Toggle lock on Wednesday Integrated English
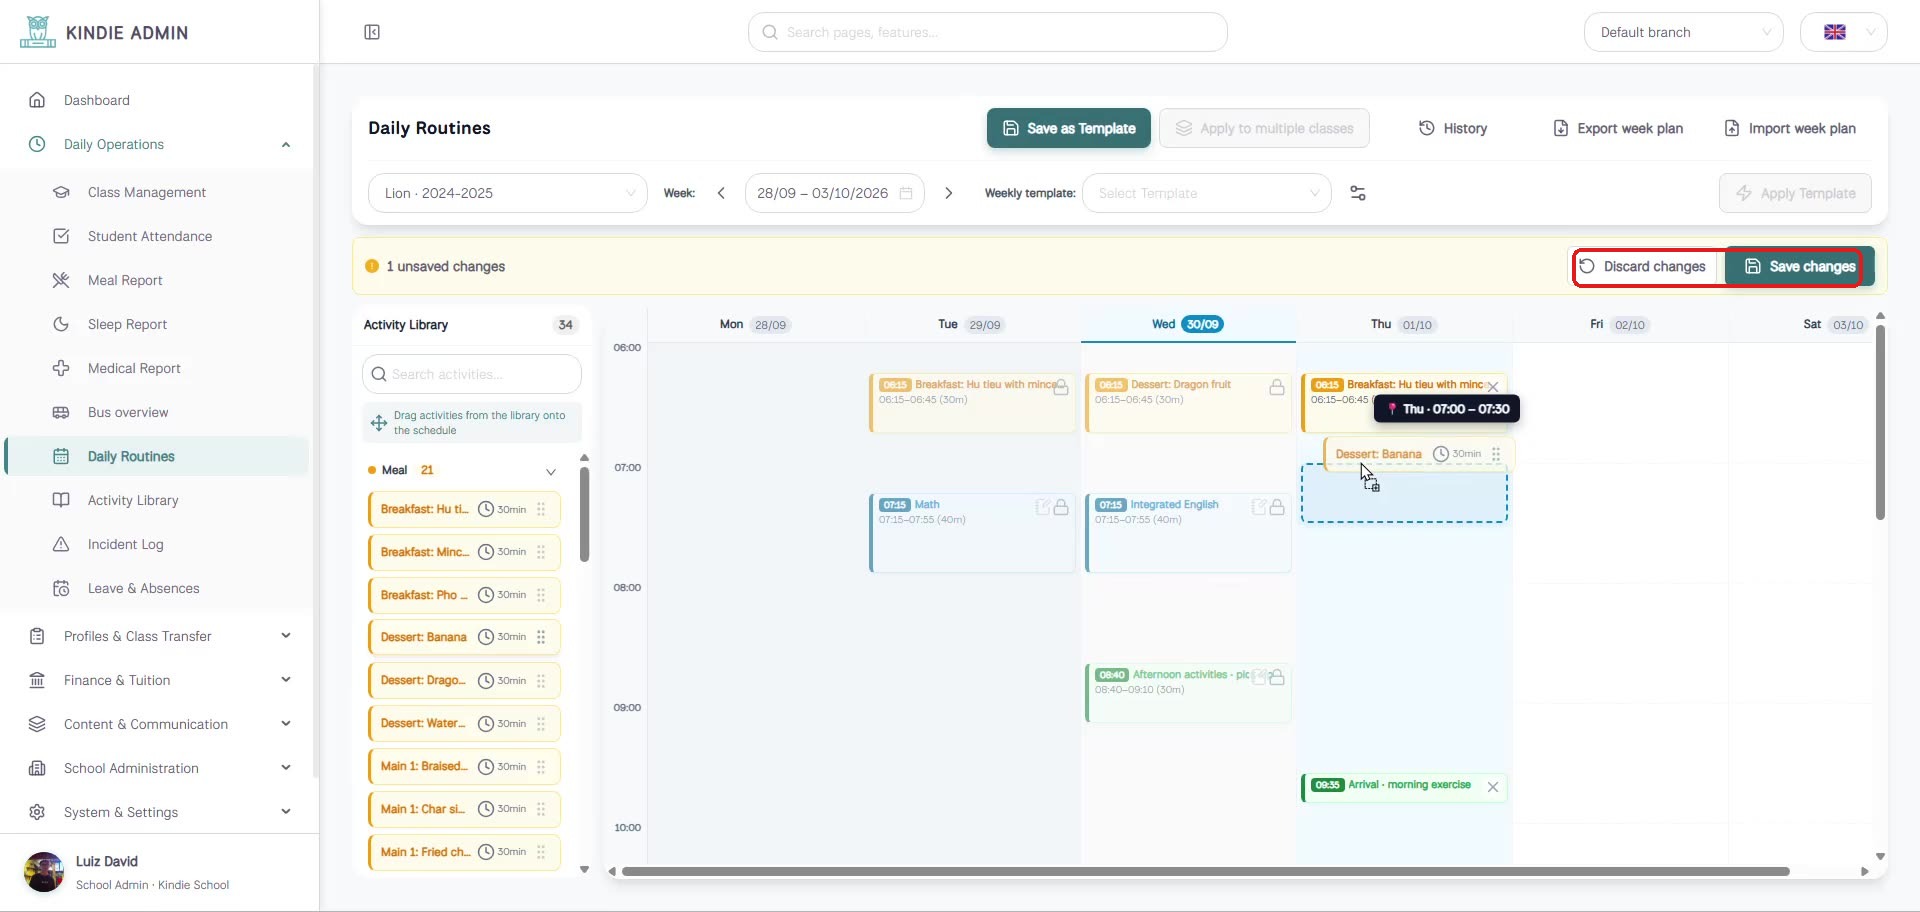The height and width of the screenshot is (912, 1920). pyautogui.click(x=1277, y=507)
